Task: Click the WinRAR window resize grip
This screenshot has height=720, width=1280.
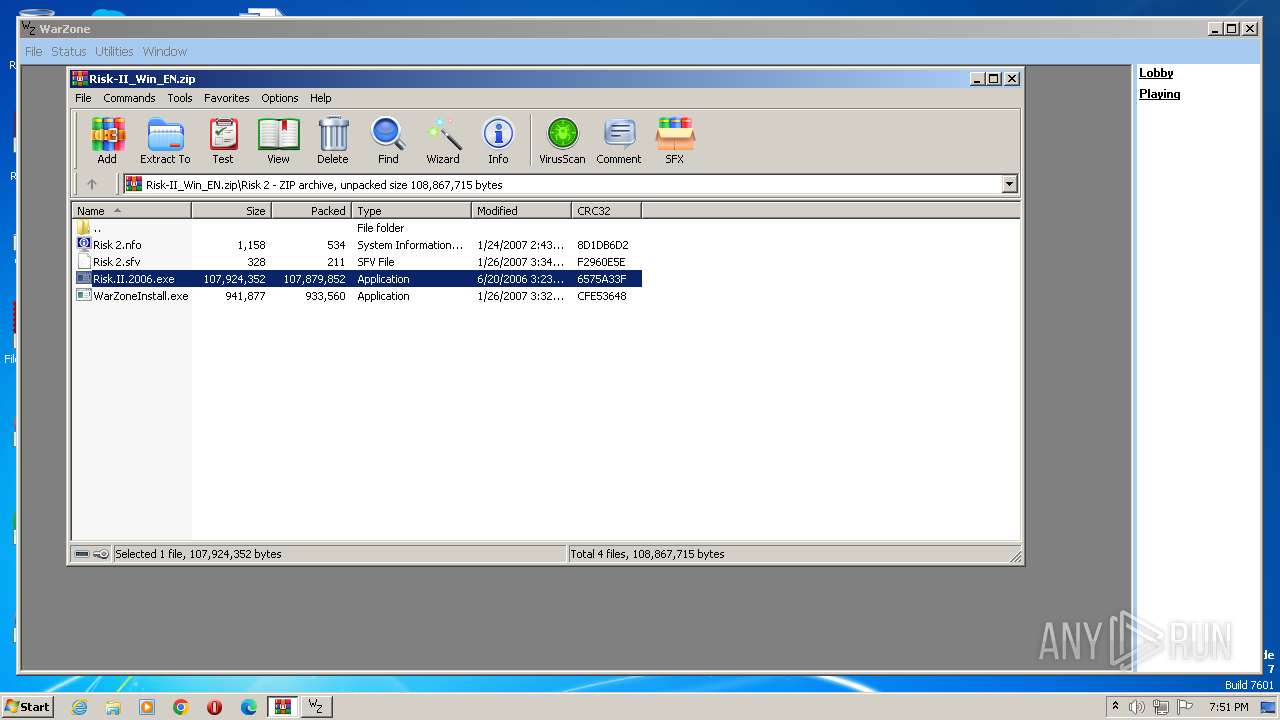Action: pos(1015,556)
